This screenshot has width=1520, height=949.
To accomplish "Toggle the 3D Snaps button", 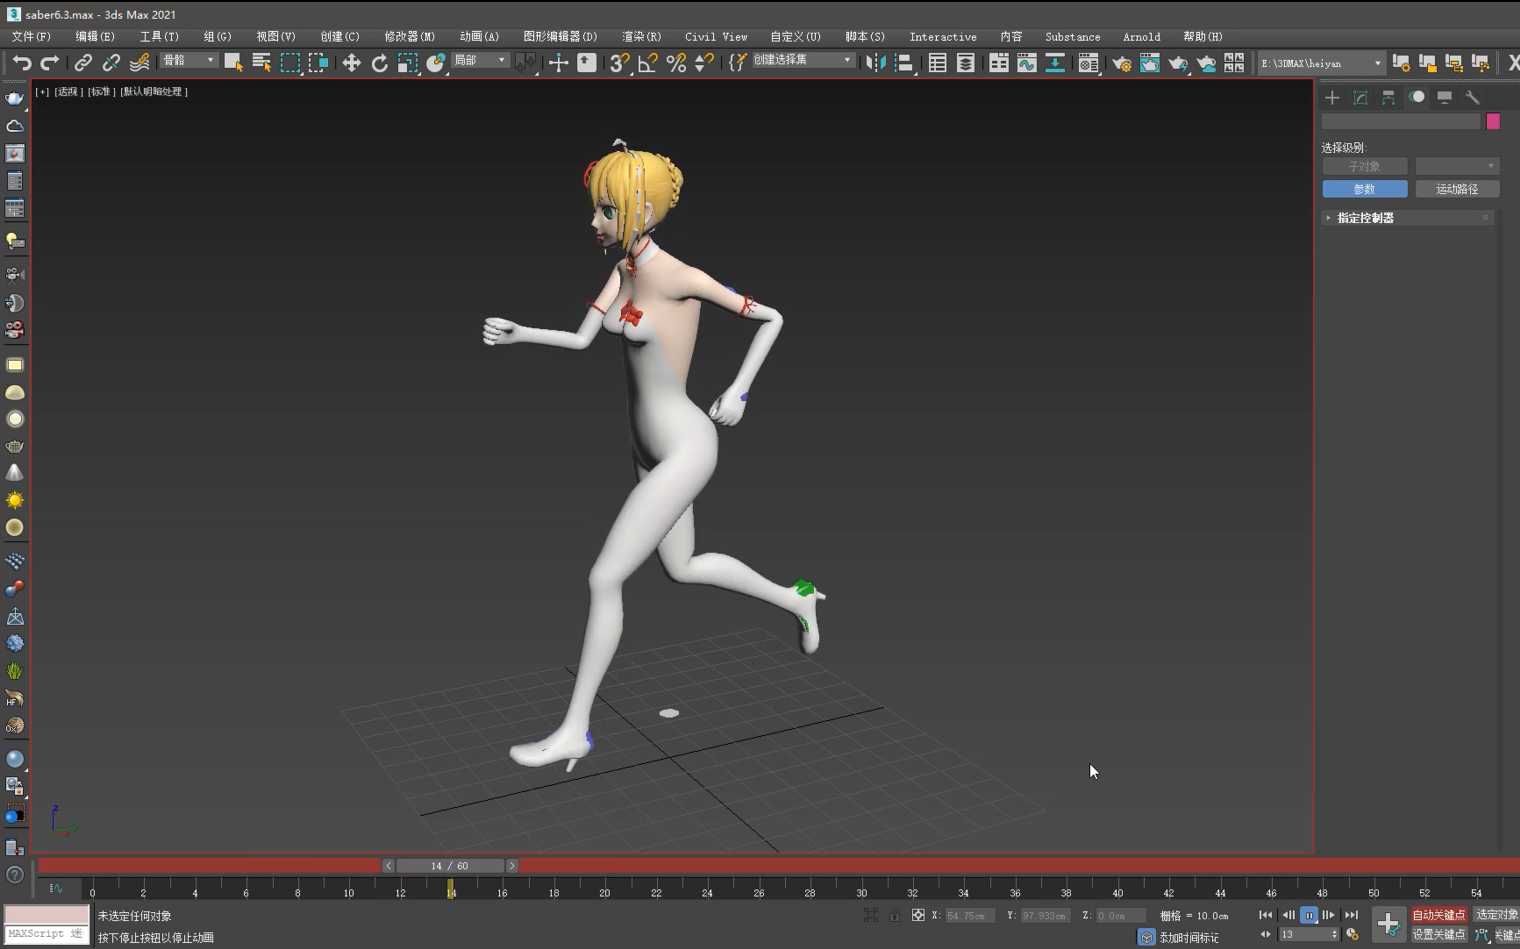I will pyautogui.click(x=619, y=63).
